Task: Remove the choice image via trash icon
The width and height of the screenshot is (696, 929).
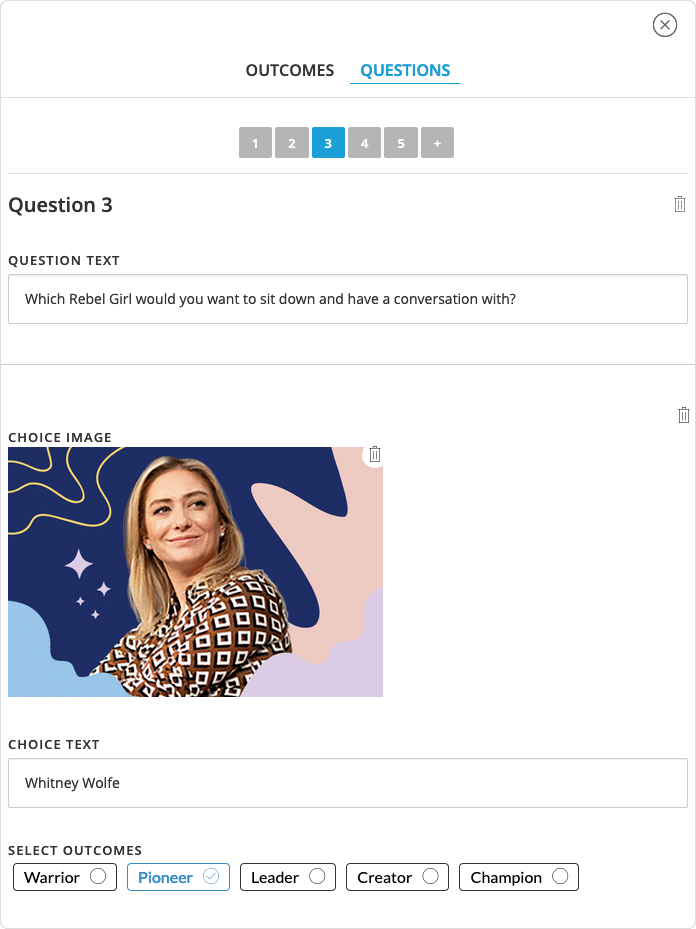Action: (x=375, y=455)
